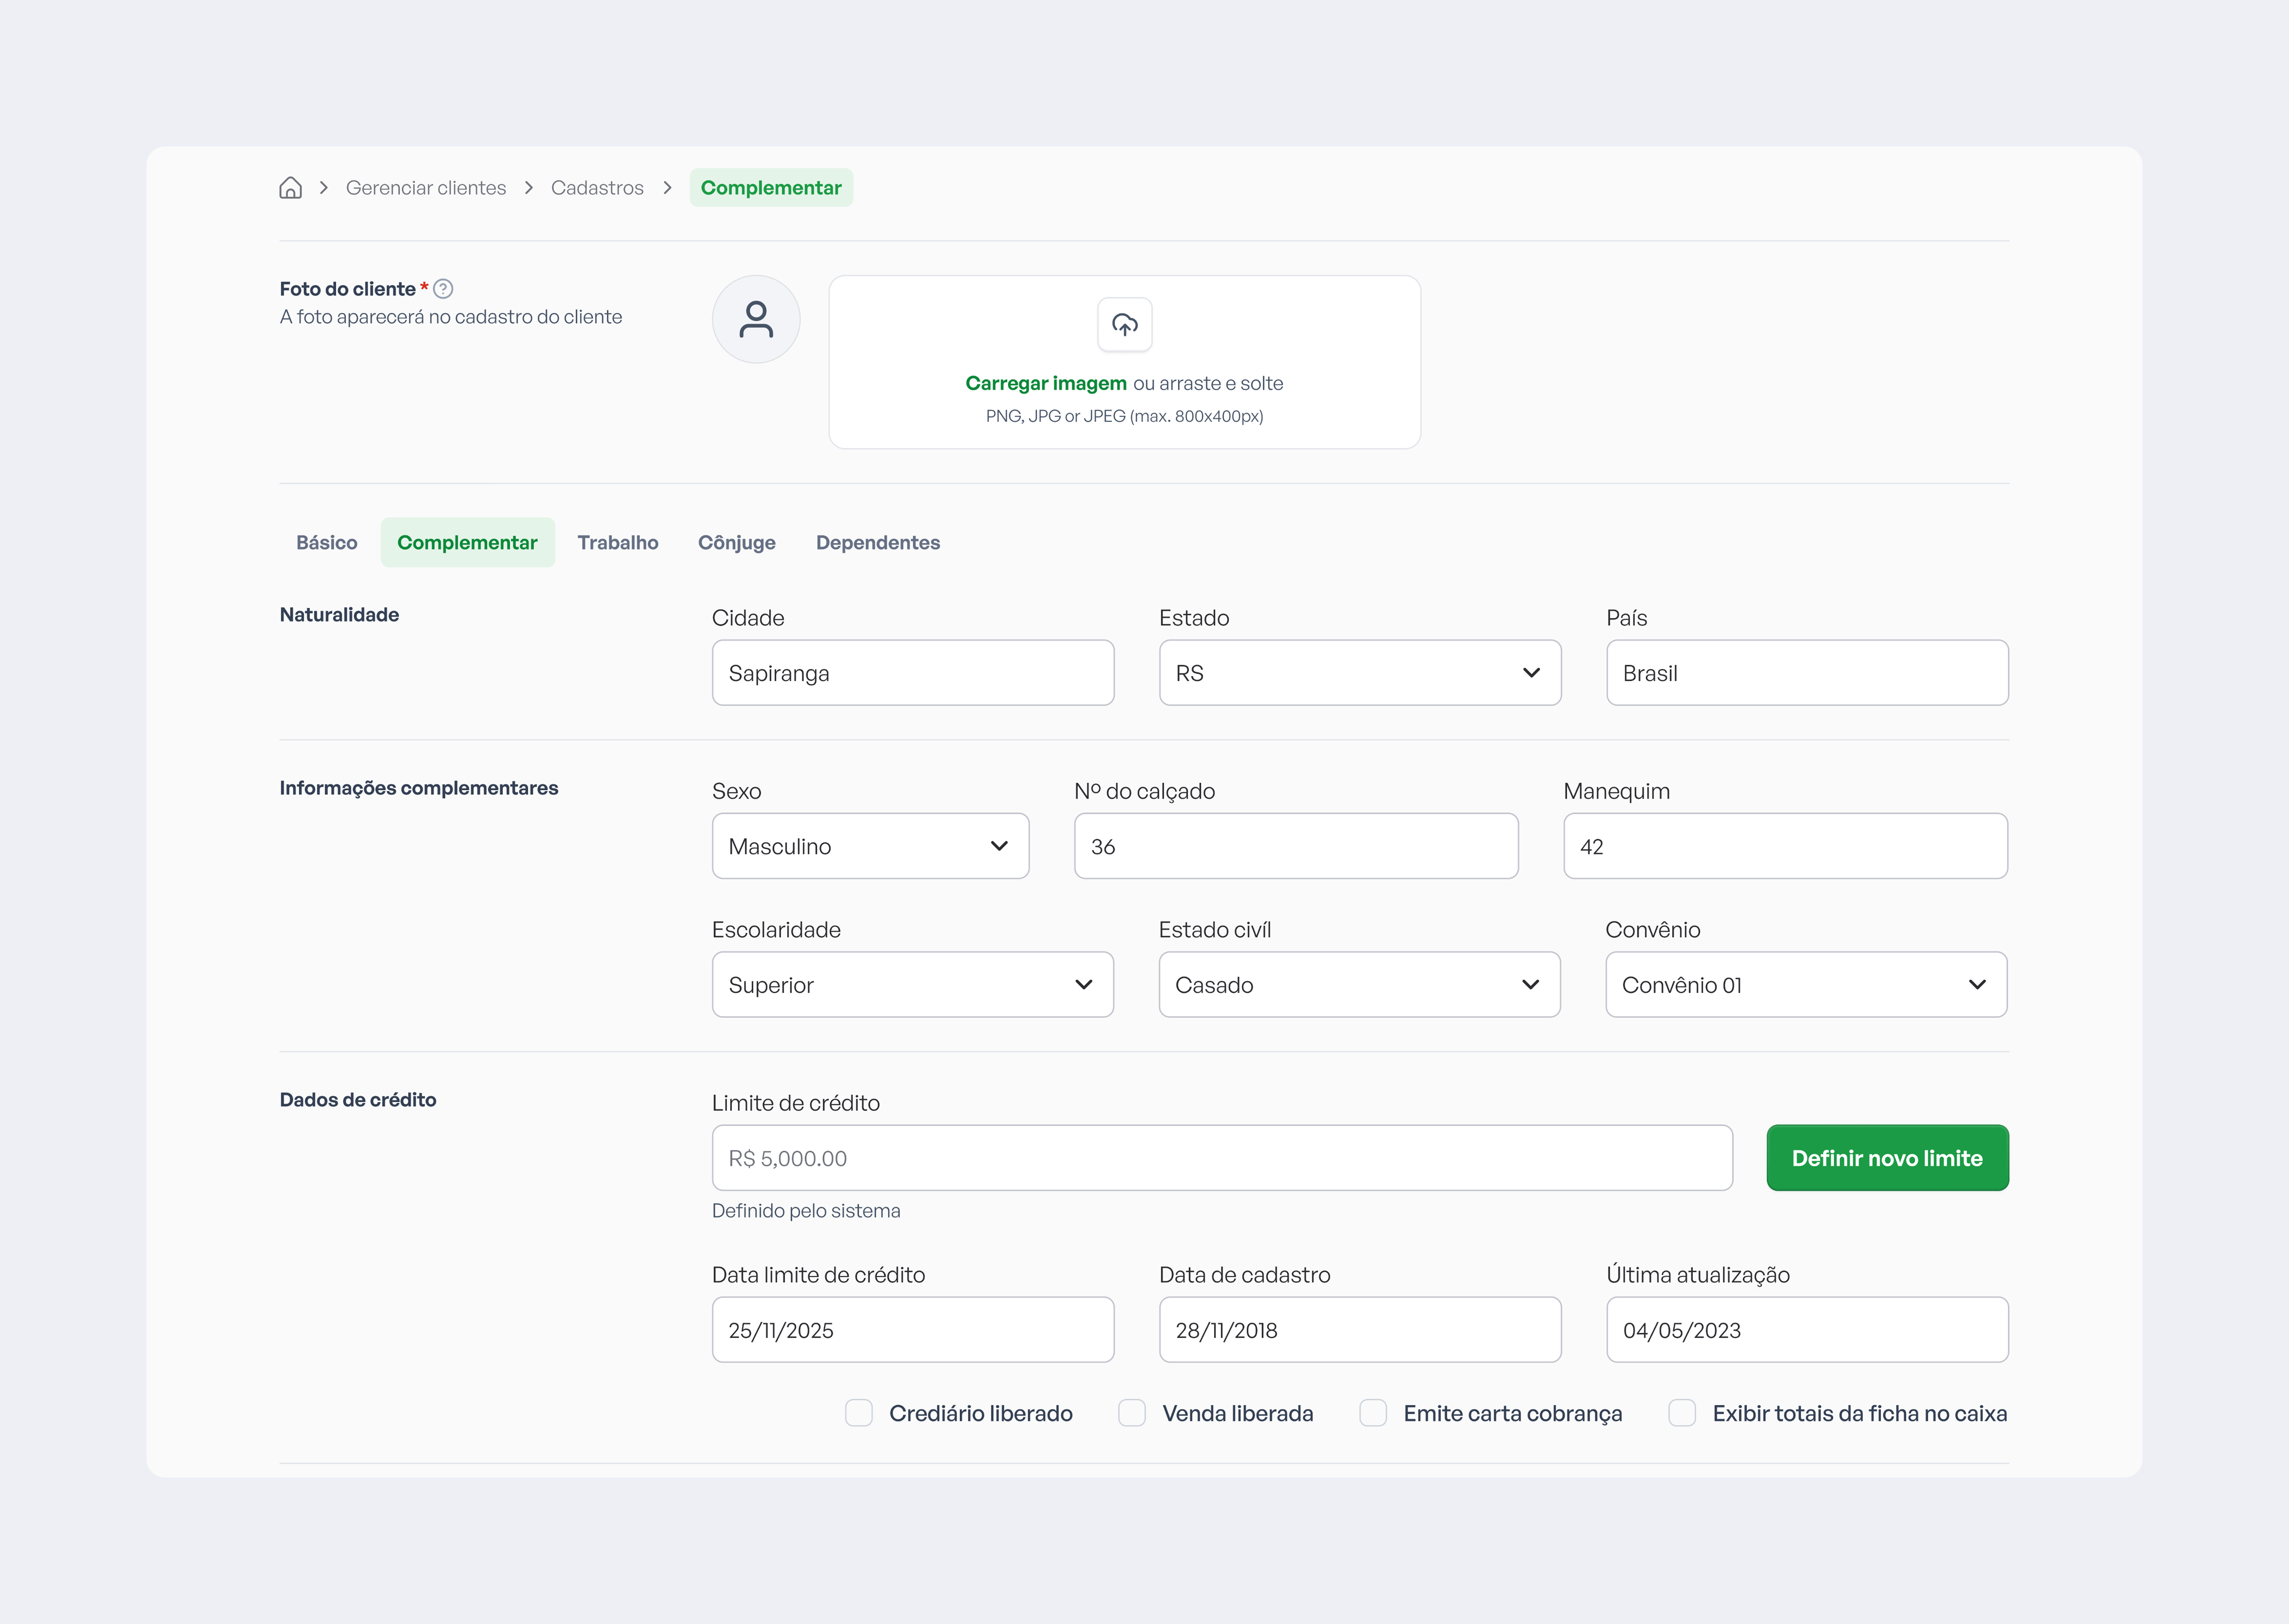Go to home via breadcrumb house icon
The image size is (2289, 1624).
click(290, 188)
